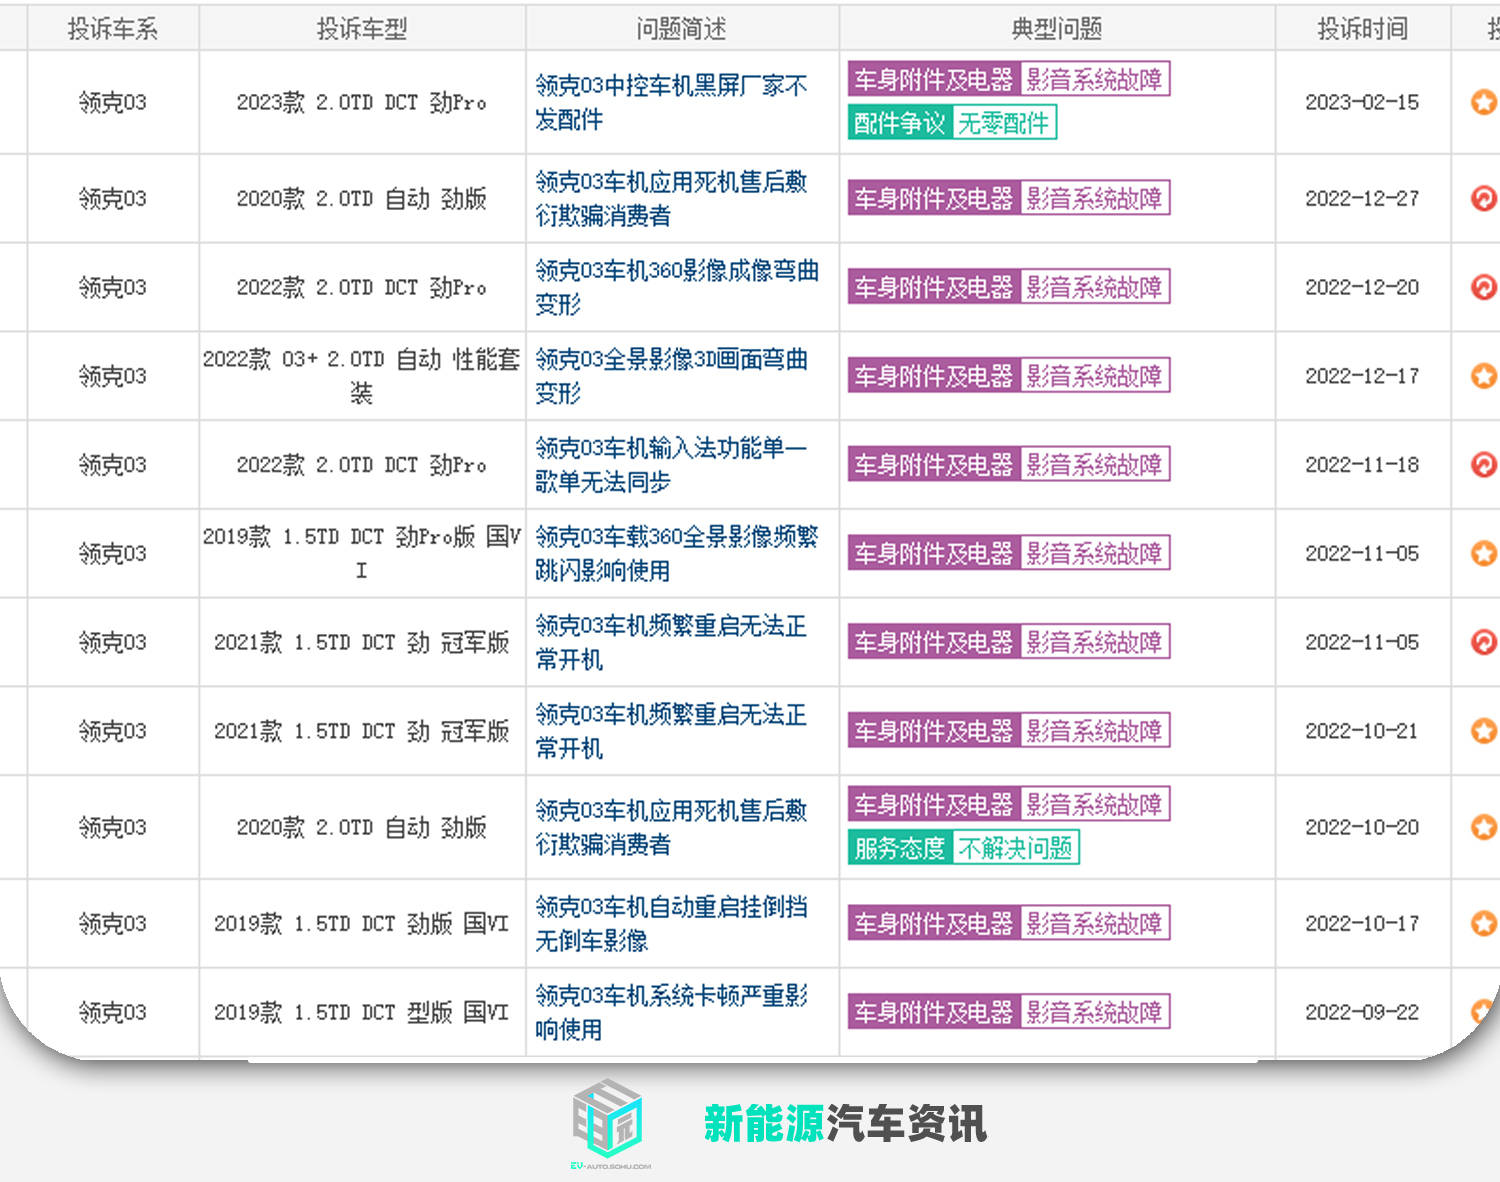Select the model cell 2019款 1.5TD DCT 型版 国VI

tap(362, 1012)
